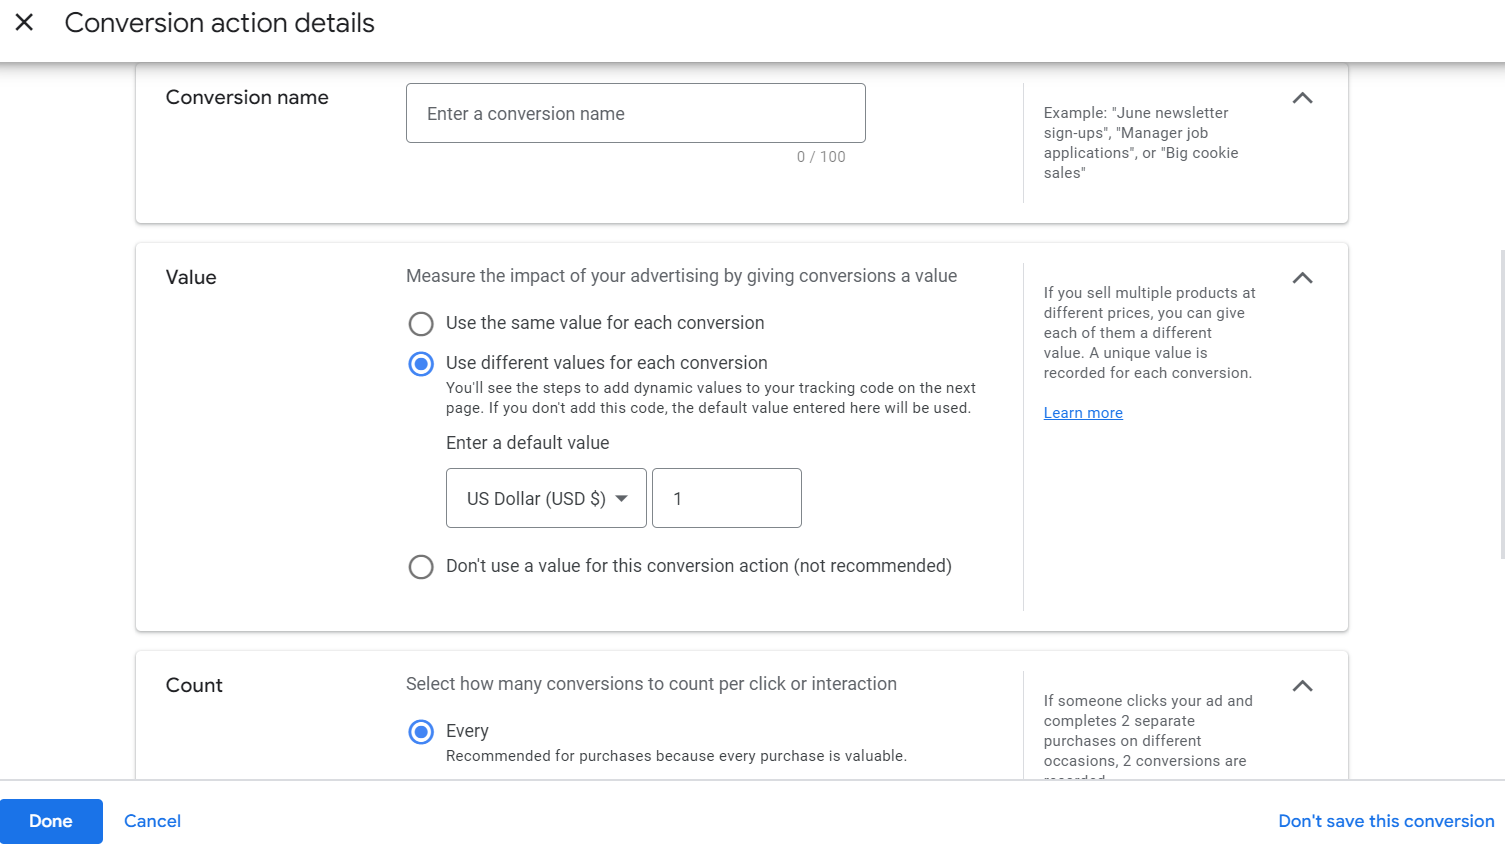
Task: Open the Learn more link
Action: pos(1083,412)
